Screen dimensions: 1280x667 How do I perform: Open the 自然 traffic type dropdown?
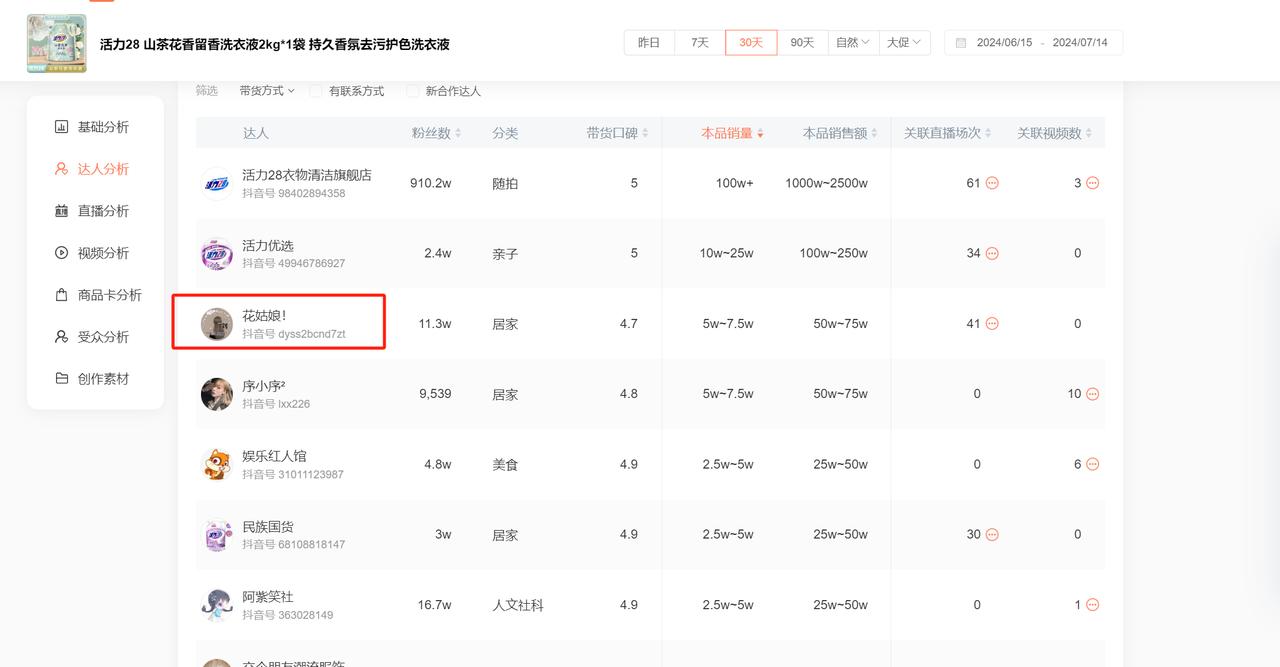pyautogui.click(x=851, y=42)
